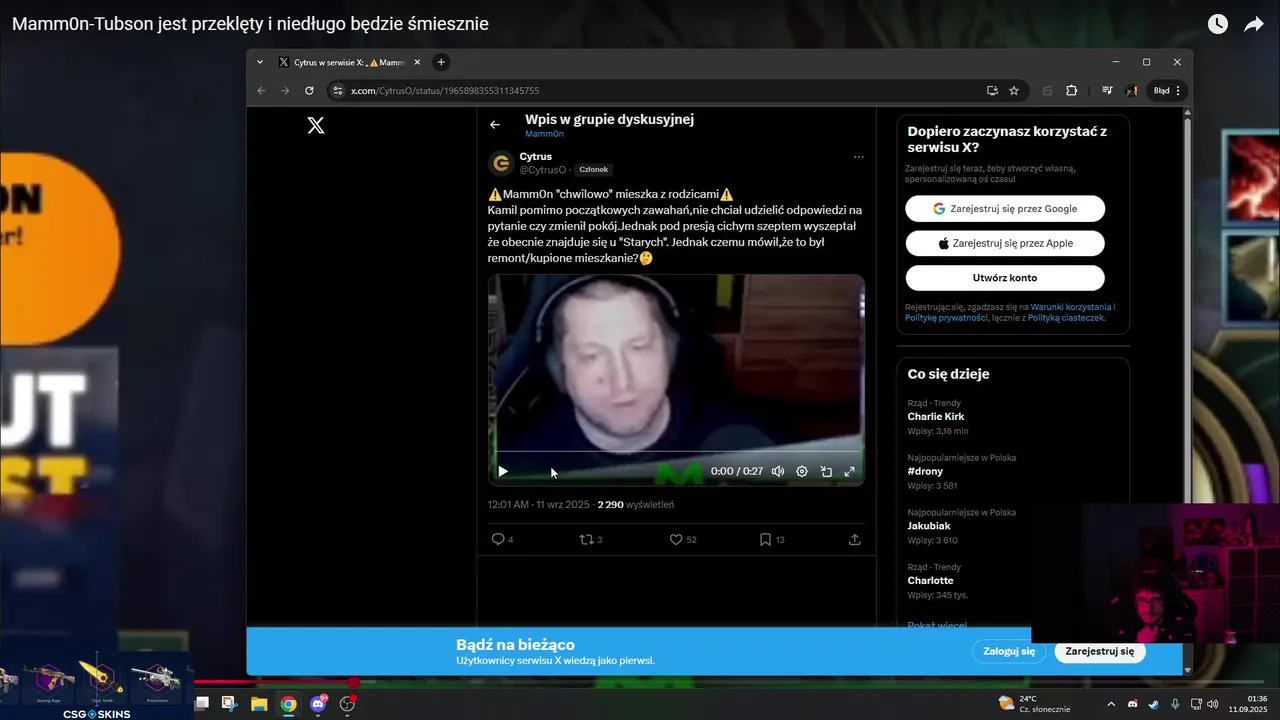Click Zarejestruj się in the bottom banner
Viewport: 1280px width, 720px height.
pyautogui.click(x=1100, y=651)
